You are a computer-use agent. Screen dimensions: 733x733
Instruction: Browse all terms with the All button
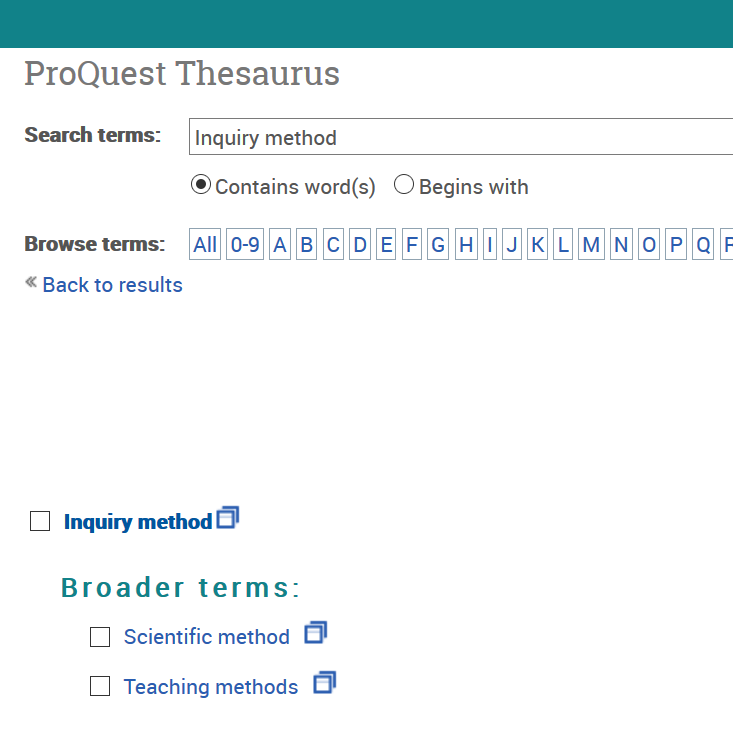[205, 244]
